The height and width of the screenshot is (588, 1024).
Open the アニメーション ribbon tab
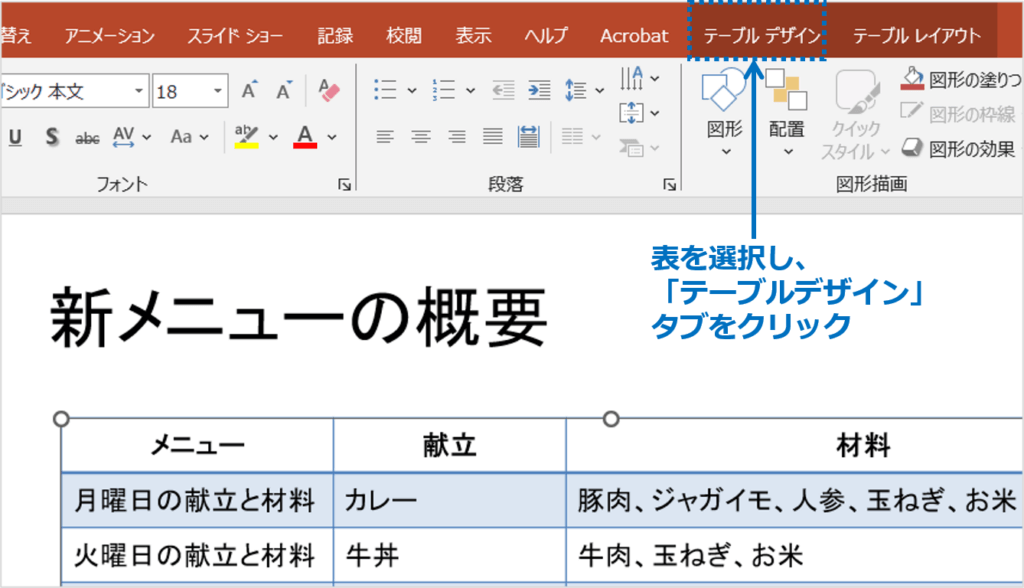[x=110, y=33]
